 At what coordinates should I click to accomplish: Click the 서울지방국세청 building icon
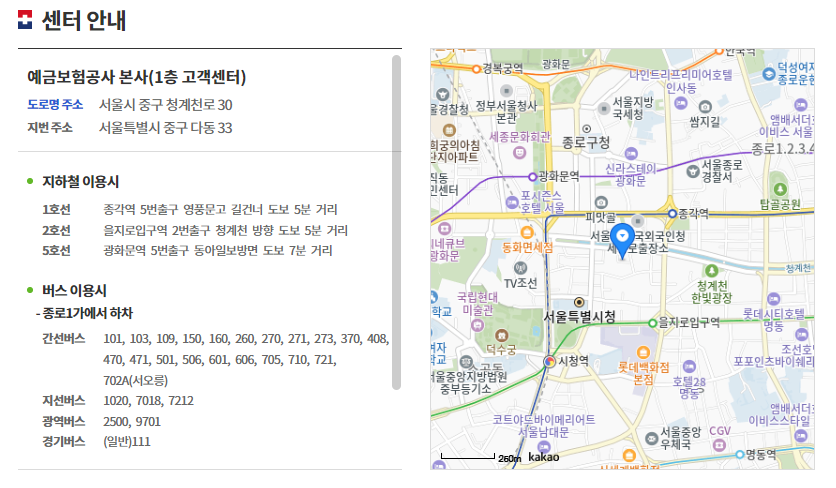pos(603,108)
